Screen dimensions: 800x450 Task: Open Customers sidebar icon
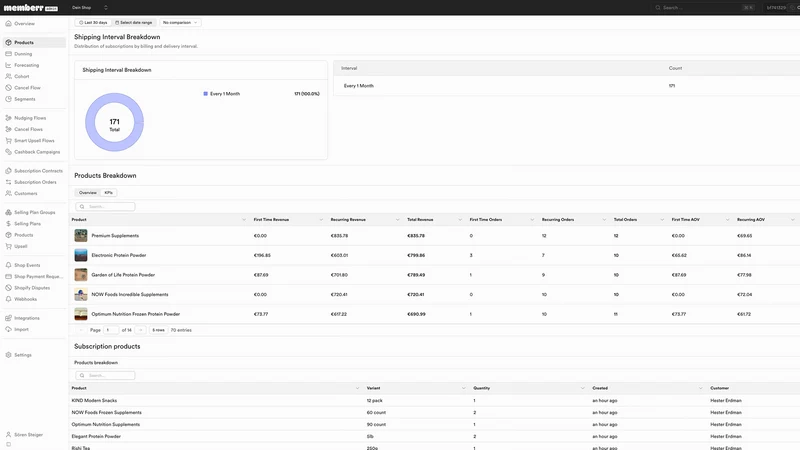[8, 193]
